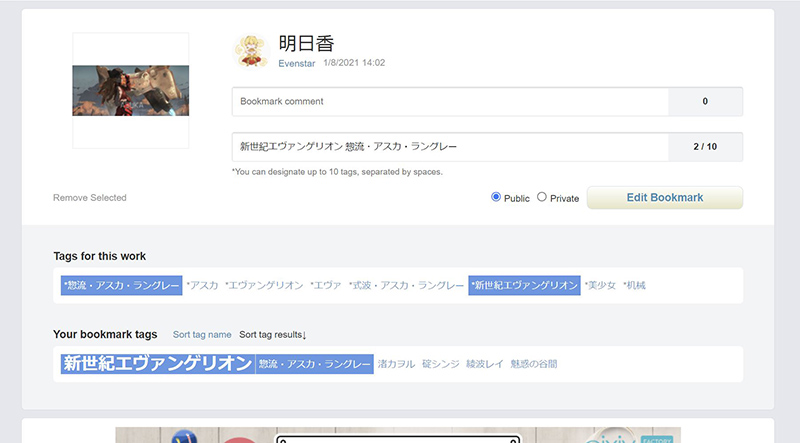Open the 明日香 artwork thumbnail
This screenshot has height=443, width=800.
click(131, 90)
